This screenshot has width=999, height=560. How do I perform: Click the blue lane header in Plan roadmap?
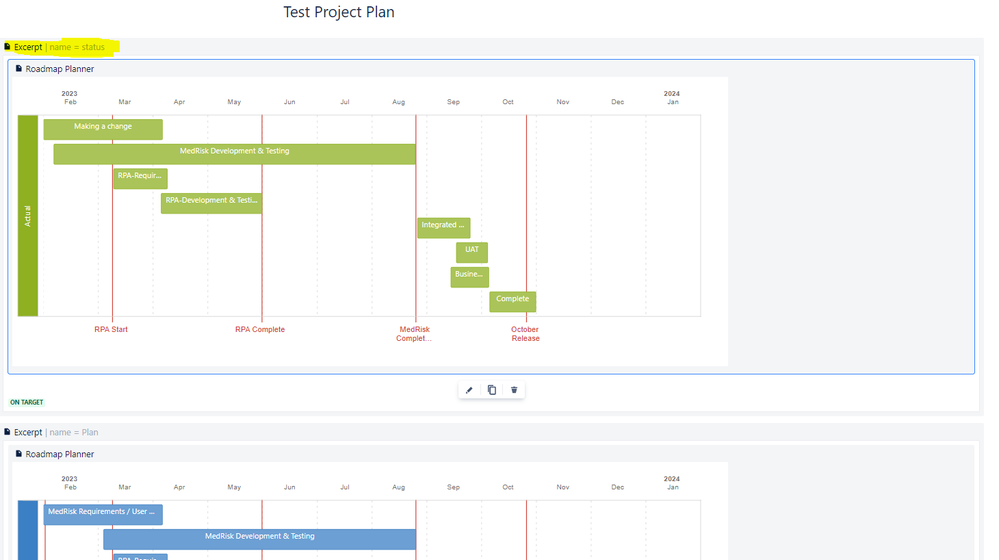click(x=27, y=530)
